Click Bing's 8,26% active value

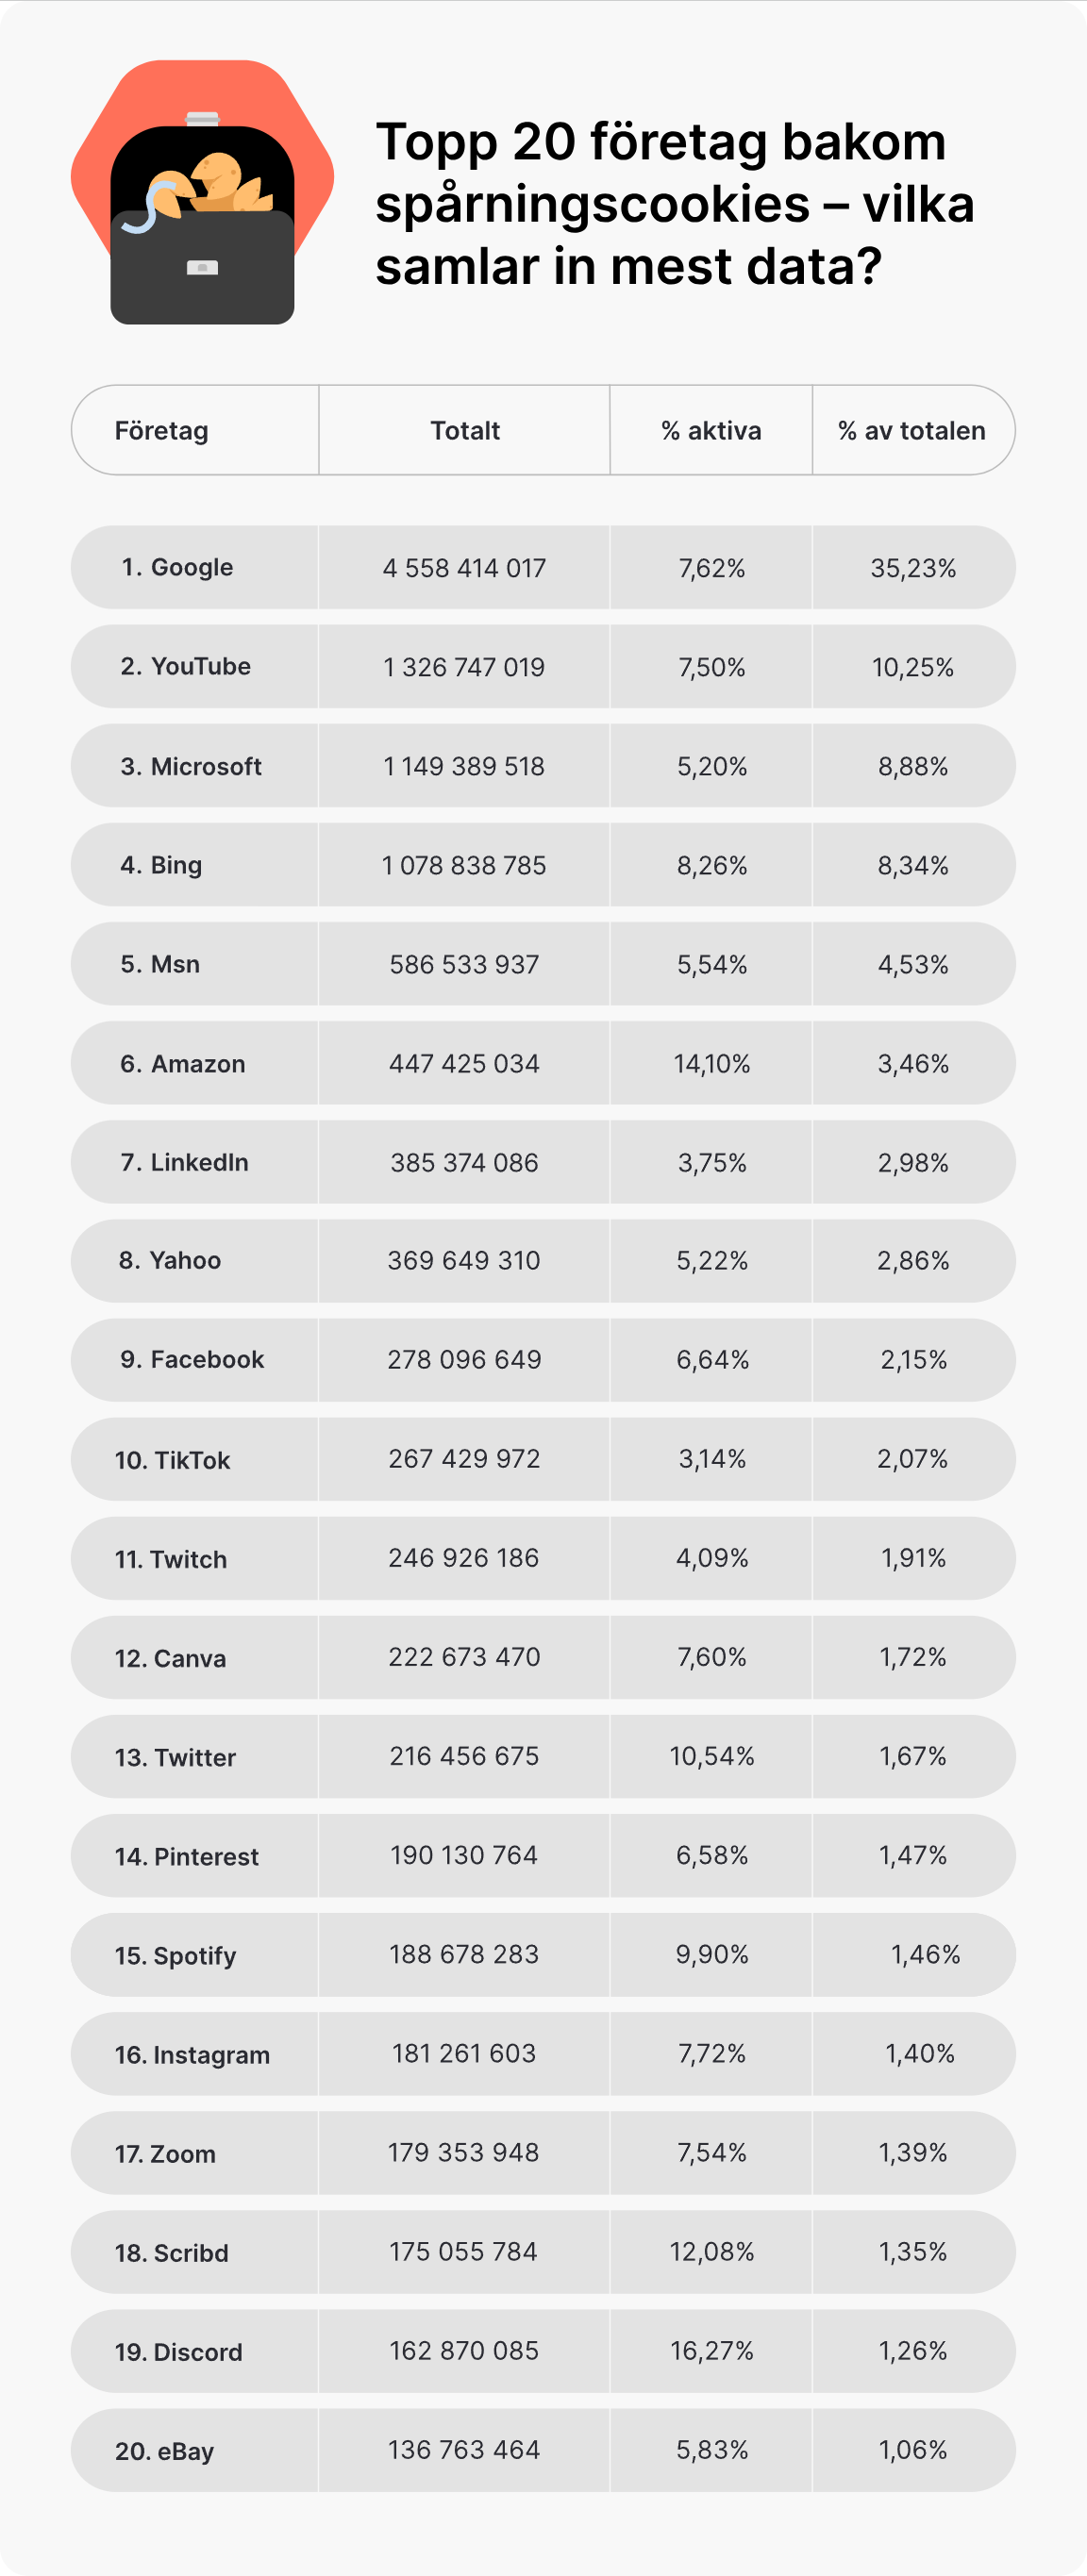pyautogui.click(x=712, y=866)
